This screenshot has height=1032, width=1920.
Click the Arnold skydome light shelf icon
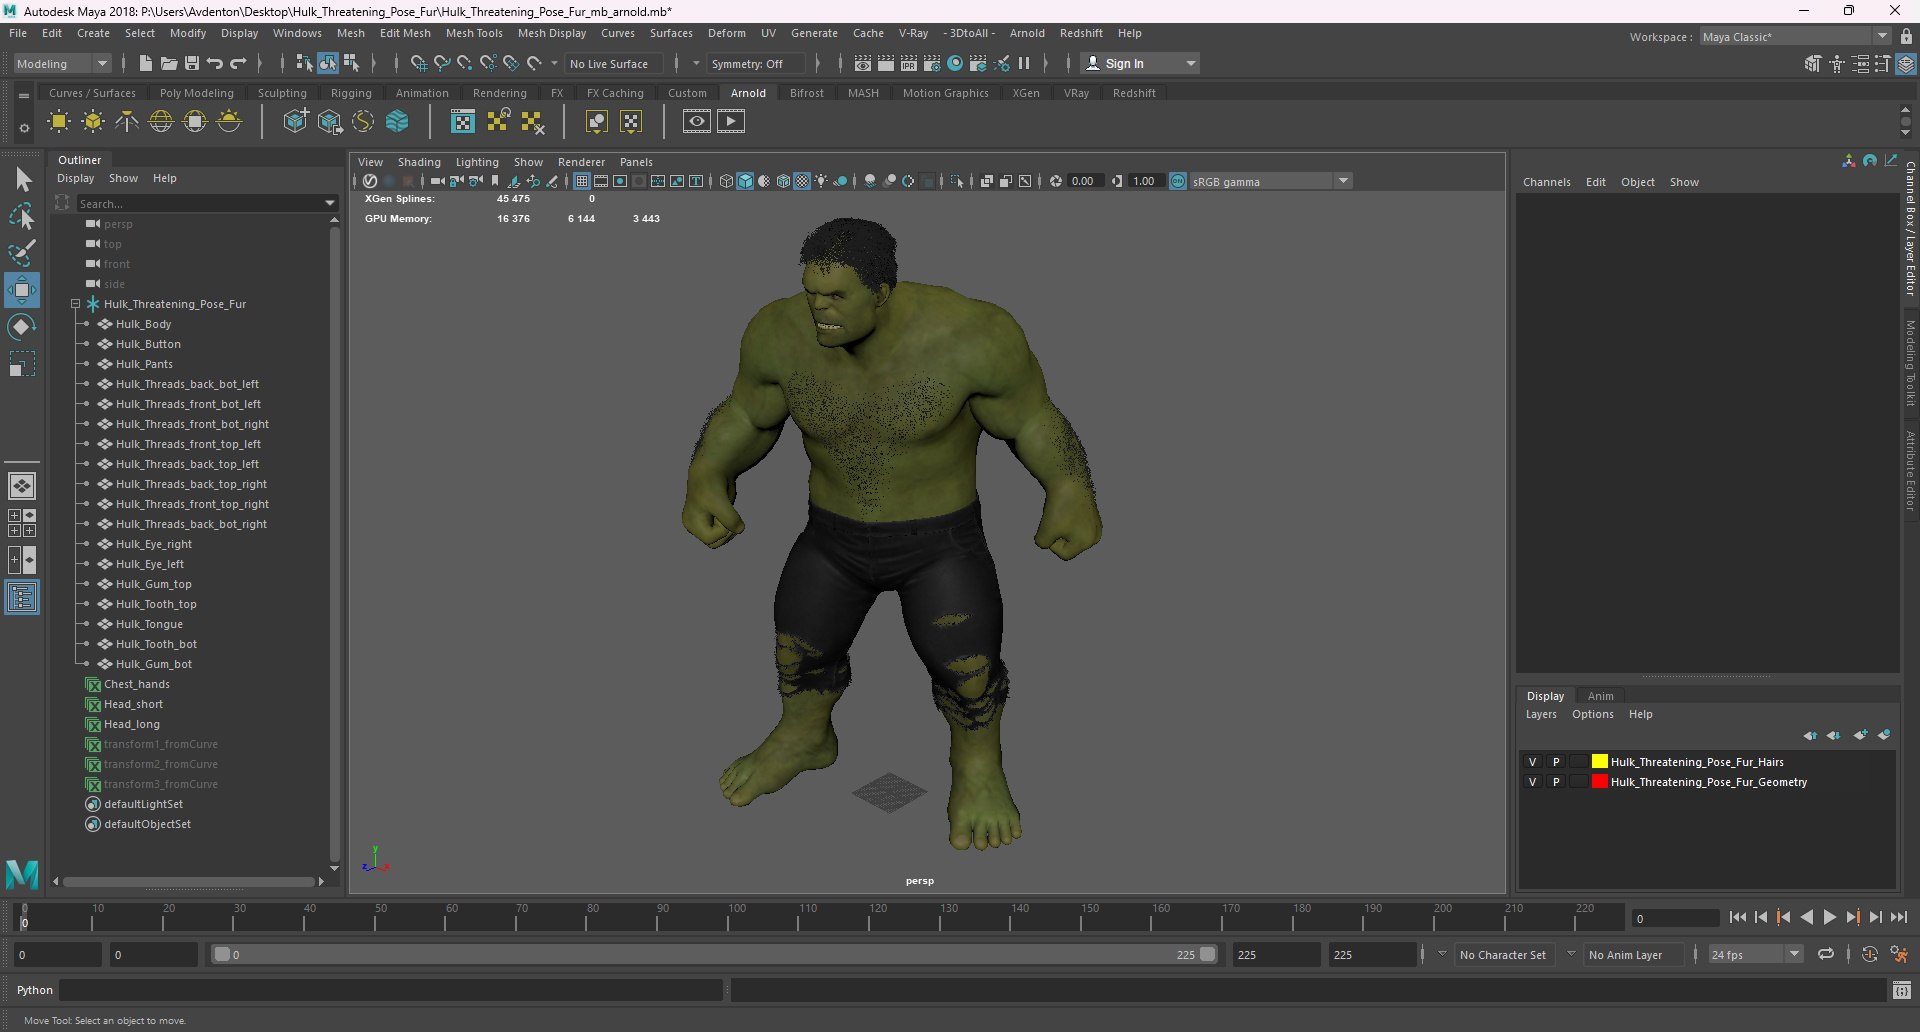click(161, 122)
